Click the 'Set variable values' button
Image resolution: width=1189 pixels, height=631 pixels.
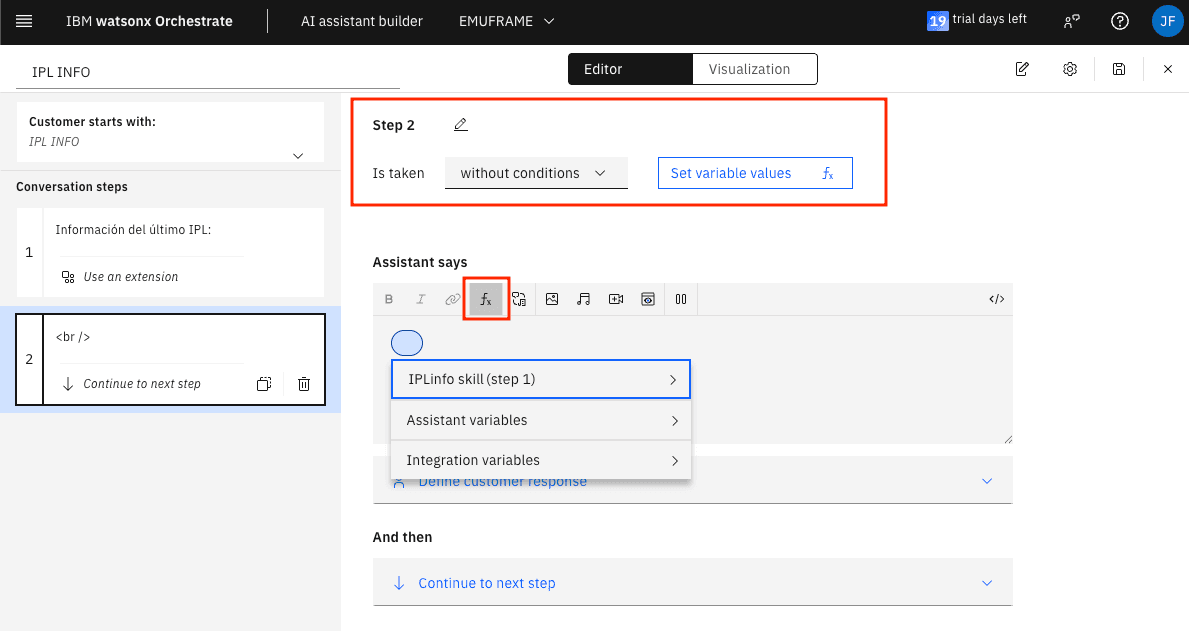click(753, 173)
